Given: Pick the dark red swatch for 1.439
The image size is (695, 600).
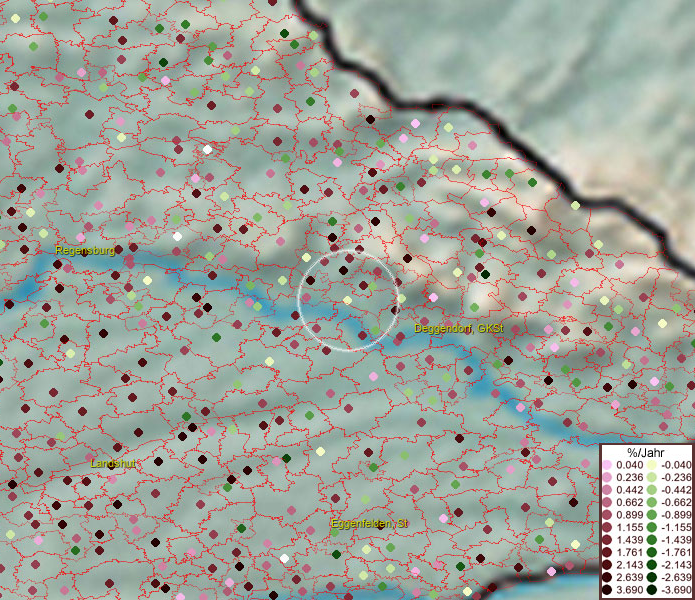Looking at the screenshot, I should point(607,540).
